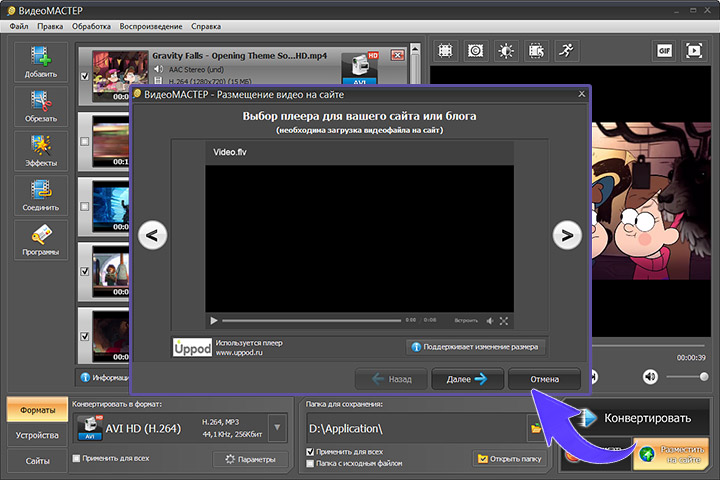The image size is (720, 480).
Task: Open the Воспроизведение menu
Action: (x=151, y=26)
